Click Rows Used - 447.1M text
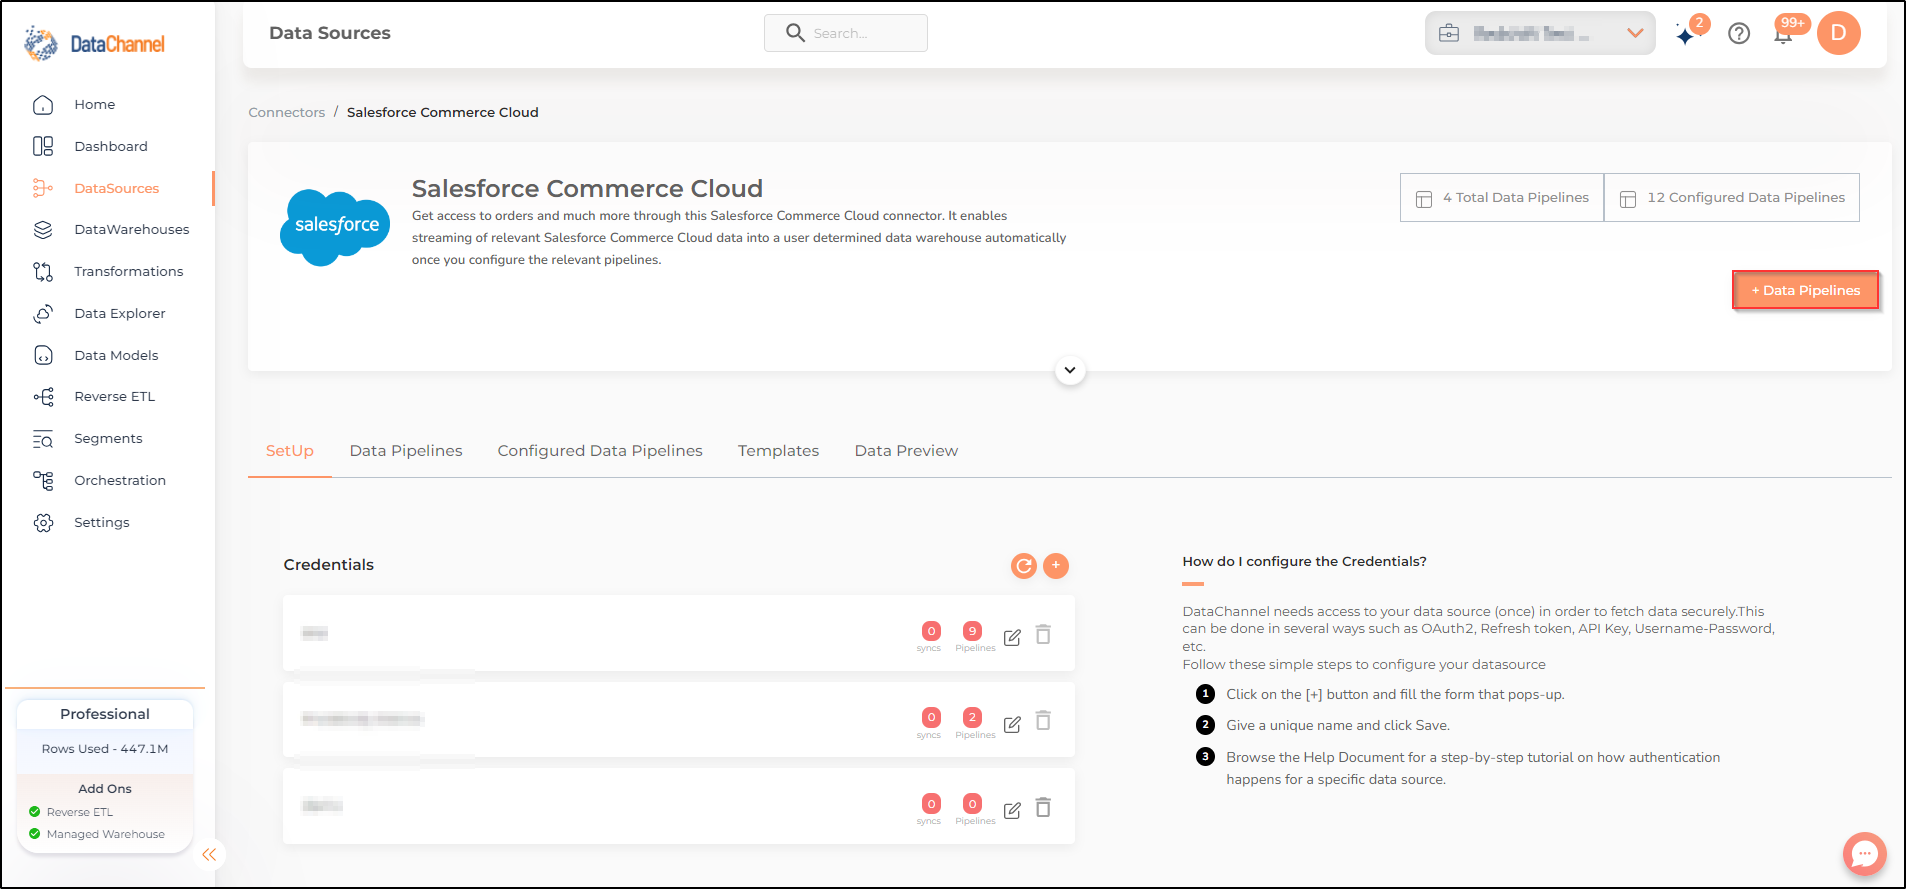 pos(105,749)
